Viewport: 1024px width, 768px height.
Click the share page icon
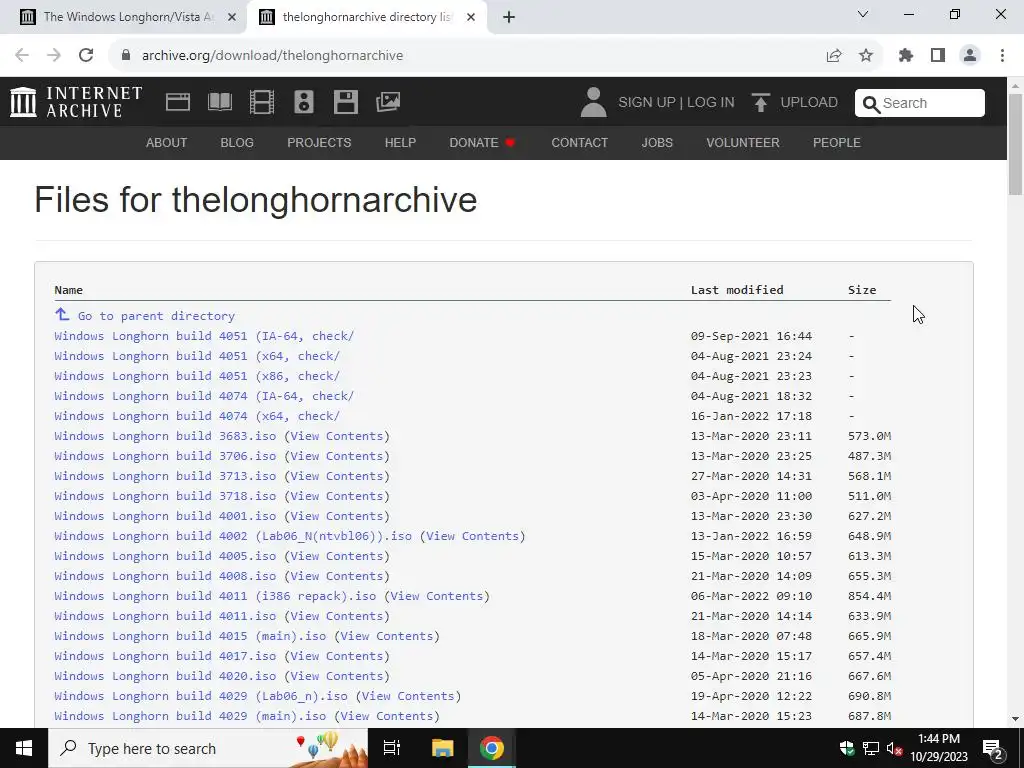[834, 56]
